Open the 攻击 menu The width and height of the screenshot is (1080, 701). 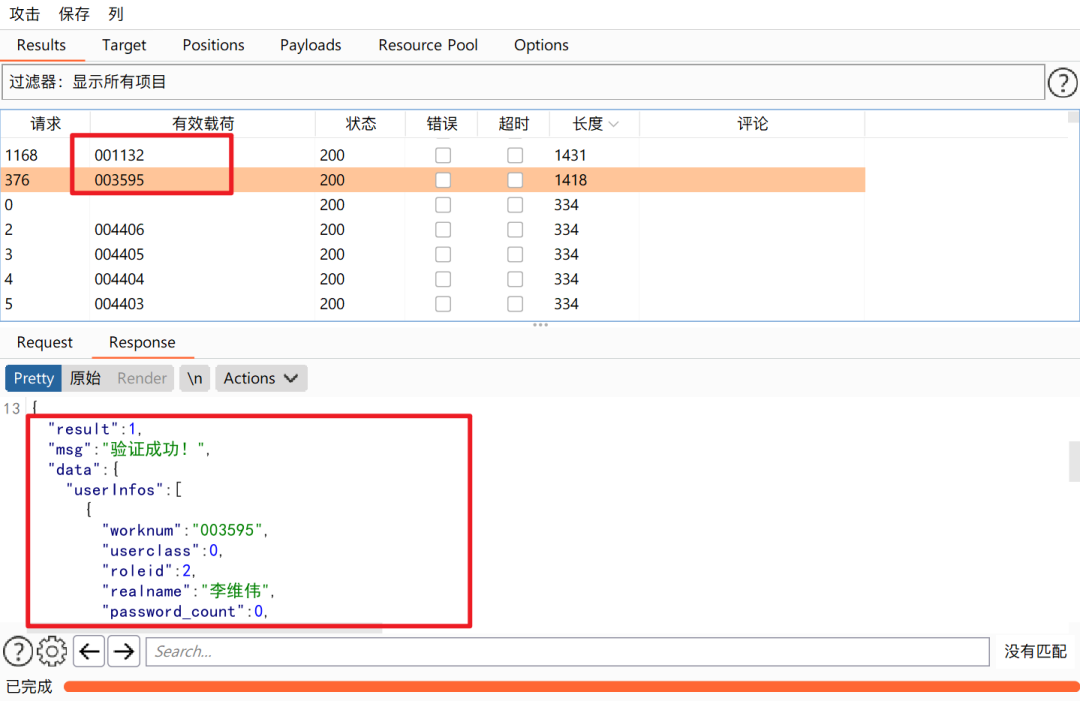click(25, 14)
